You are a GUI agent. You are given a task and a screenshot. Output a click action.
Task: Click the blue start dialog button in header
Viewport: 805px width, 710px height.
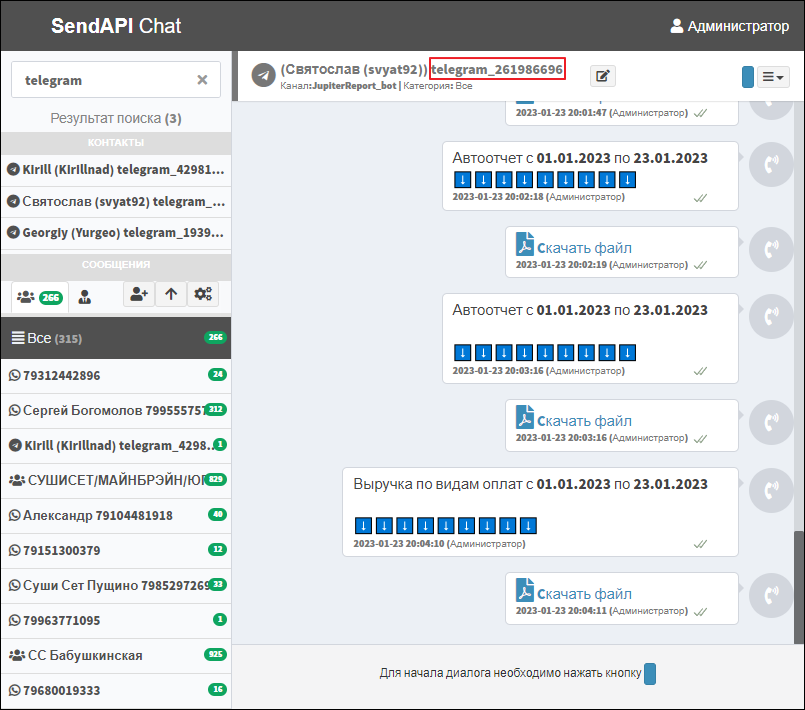click(748, 77)
